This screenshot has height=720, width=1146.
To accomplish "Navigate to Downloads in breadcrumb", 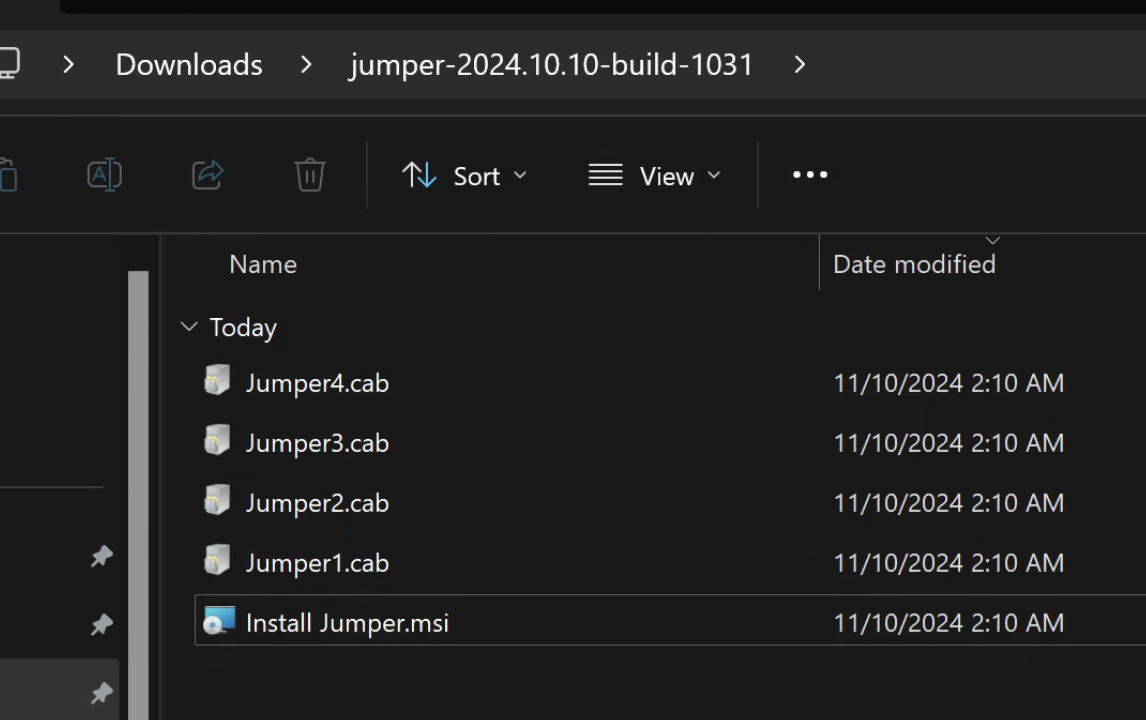I will tap(189, 65).
